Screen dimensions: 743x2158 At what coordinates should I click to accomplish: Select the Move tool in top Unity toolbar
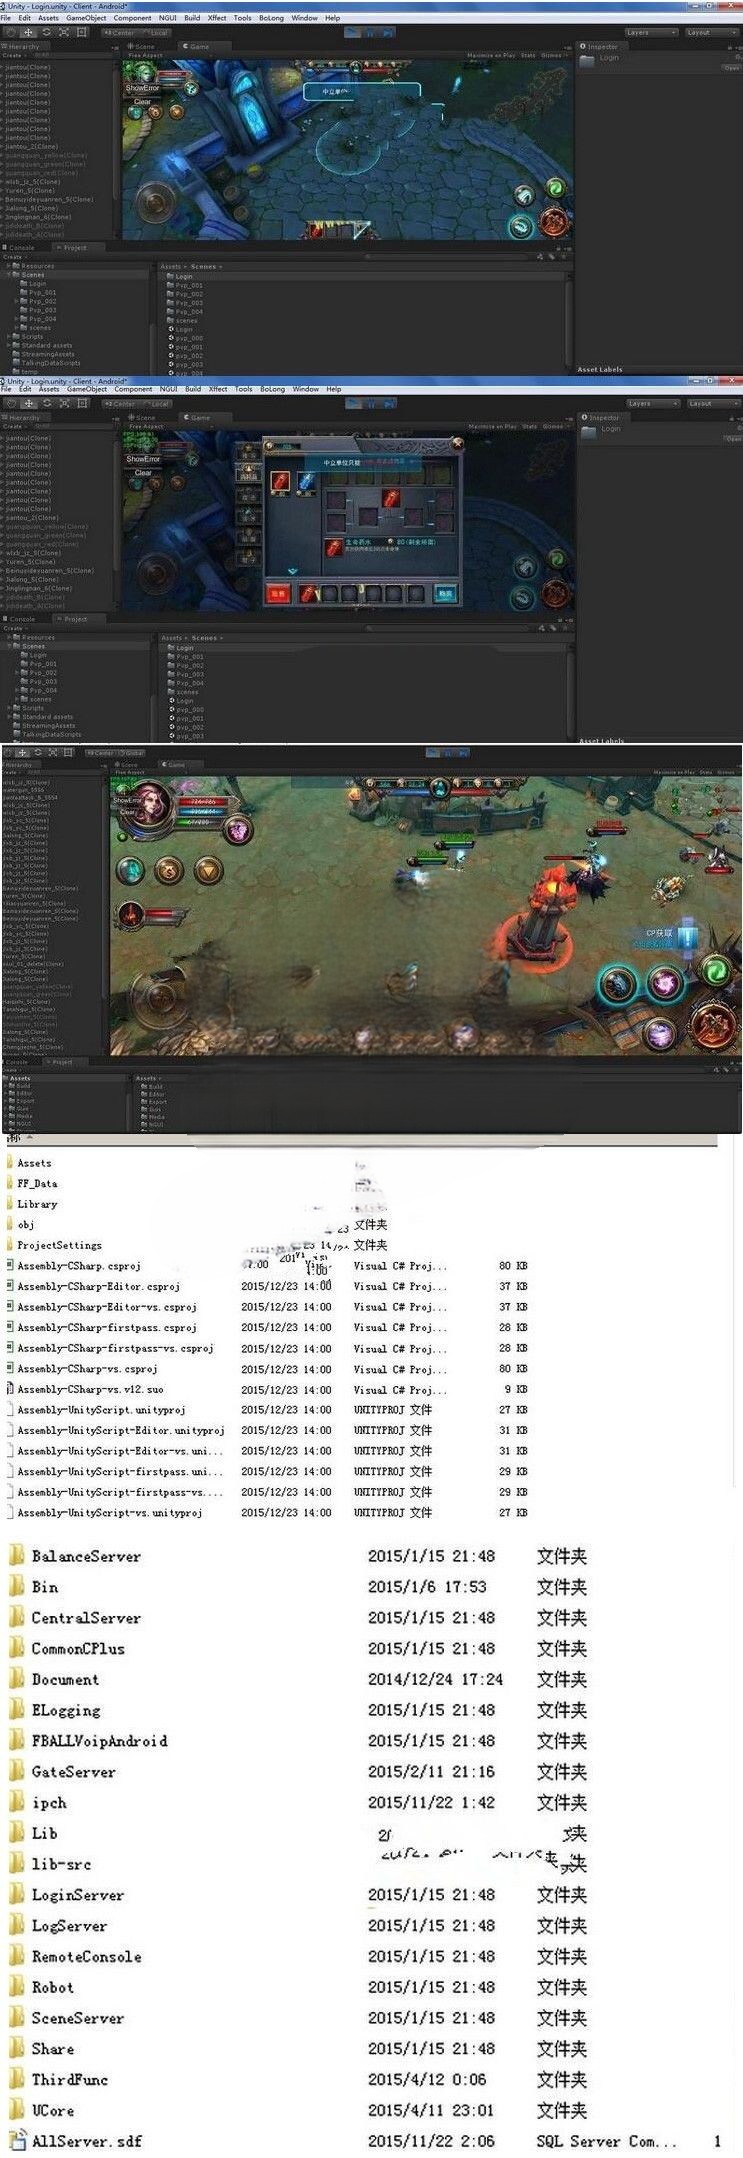click(x=28, y=32)
